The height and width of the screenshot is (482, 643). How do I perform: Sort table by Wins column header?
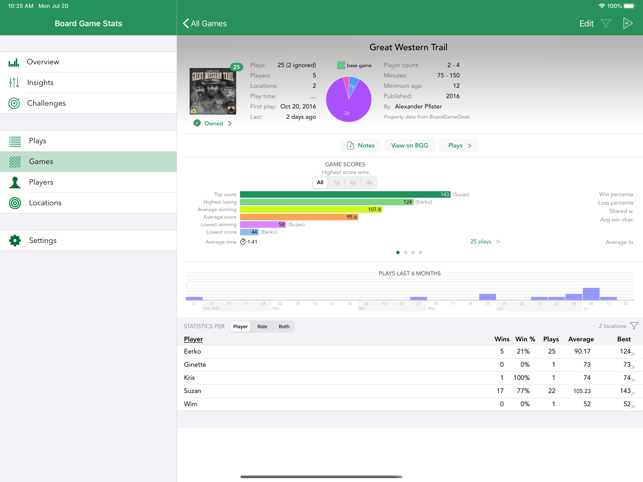point(502,339)
